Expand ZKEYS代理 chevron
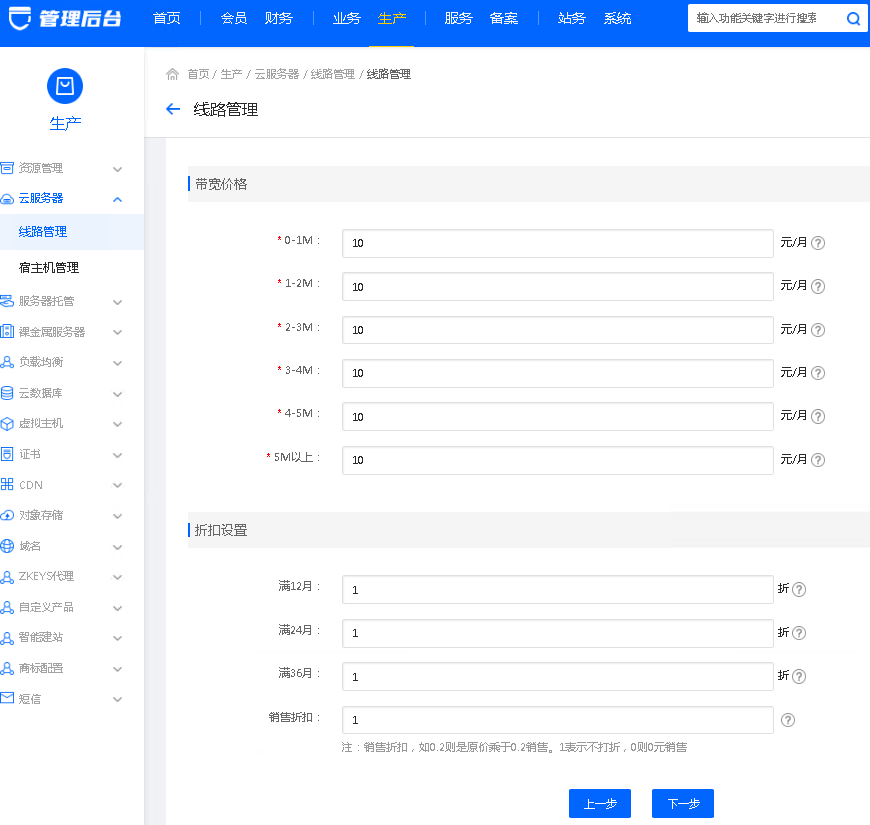Viewport: 870px width, 825px height. [x=118, y=578]
